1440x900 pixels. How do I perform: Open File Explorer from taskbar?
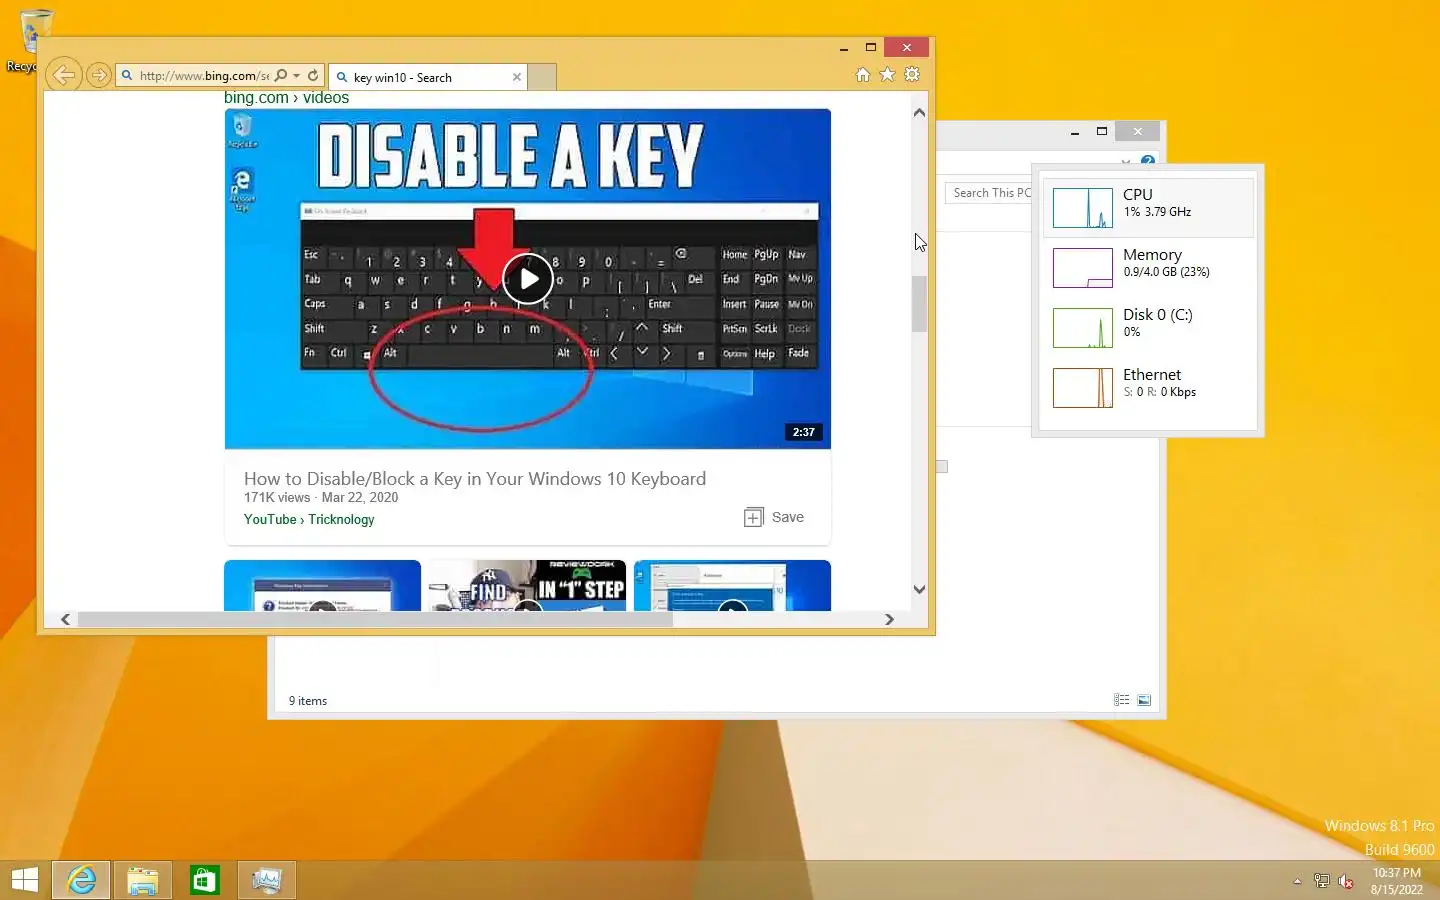(x=143, y=880)
